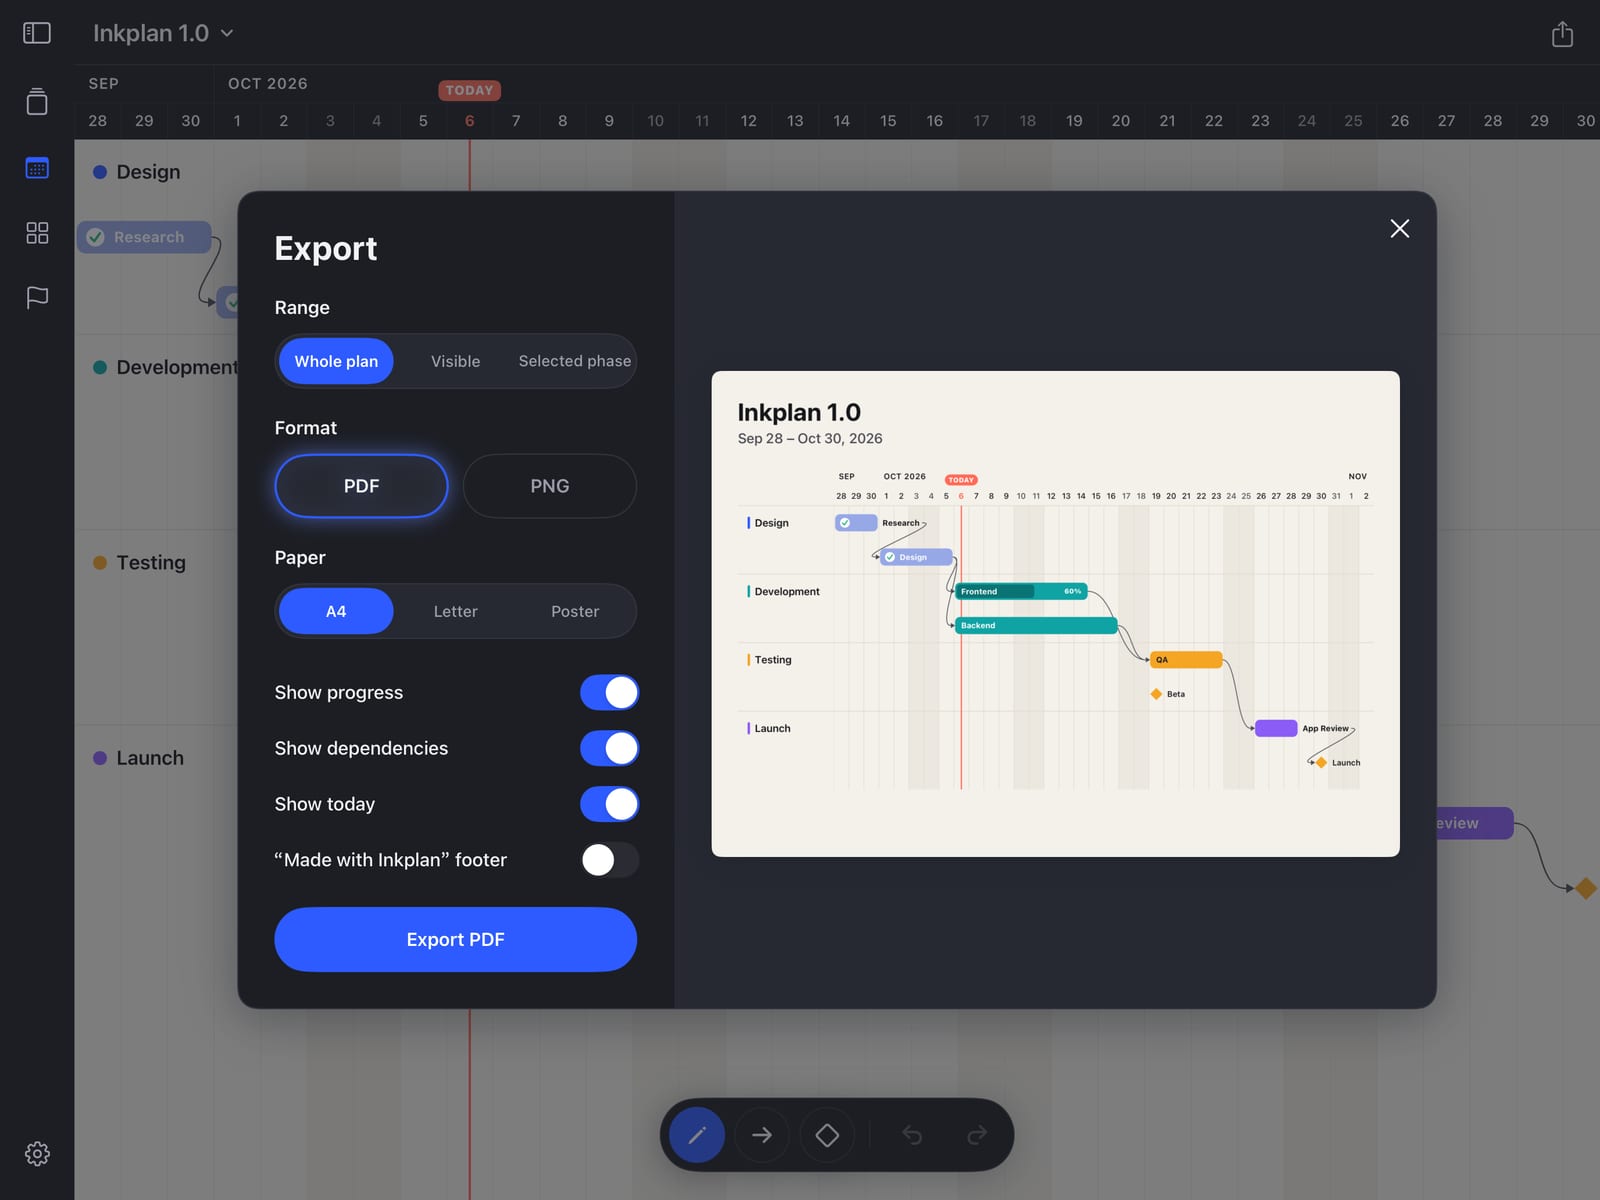1600x1200 pixels.
Task: Click the purple App Review task bar
Action: 1474,823
